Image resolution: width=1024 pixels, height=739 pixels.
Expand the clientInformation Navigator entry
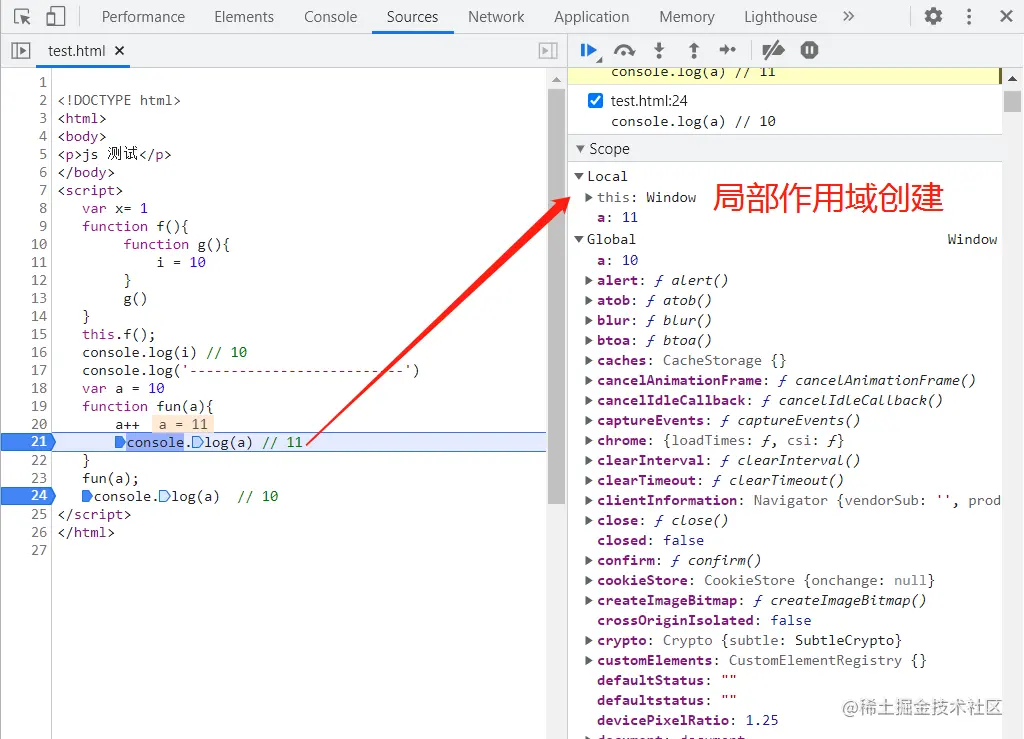pyautogui.click(x=588, y=500)
